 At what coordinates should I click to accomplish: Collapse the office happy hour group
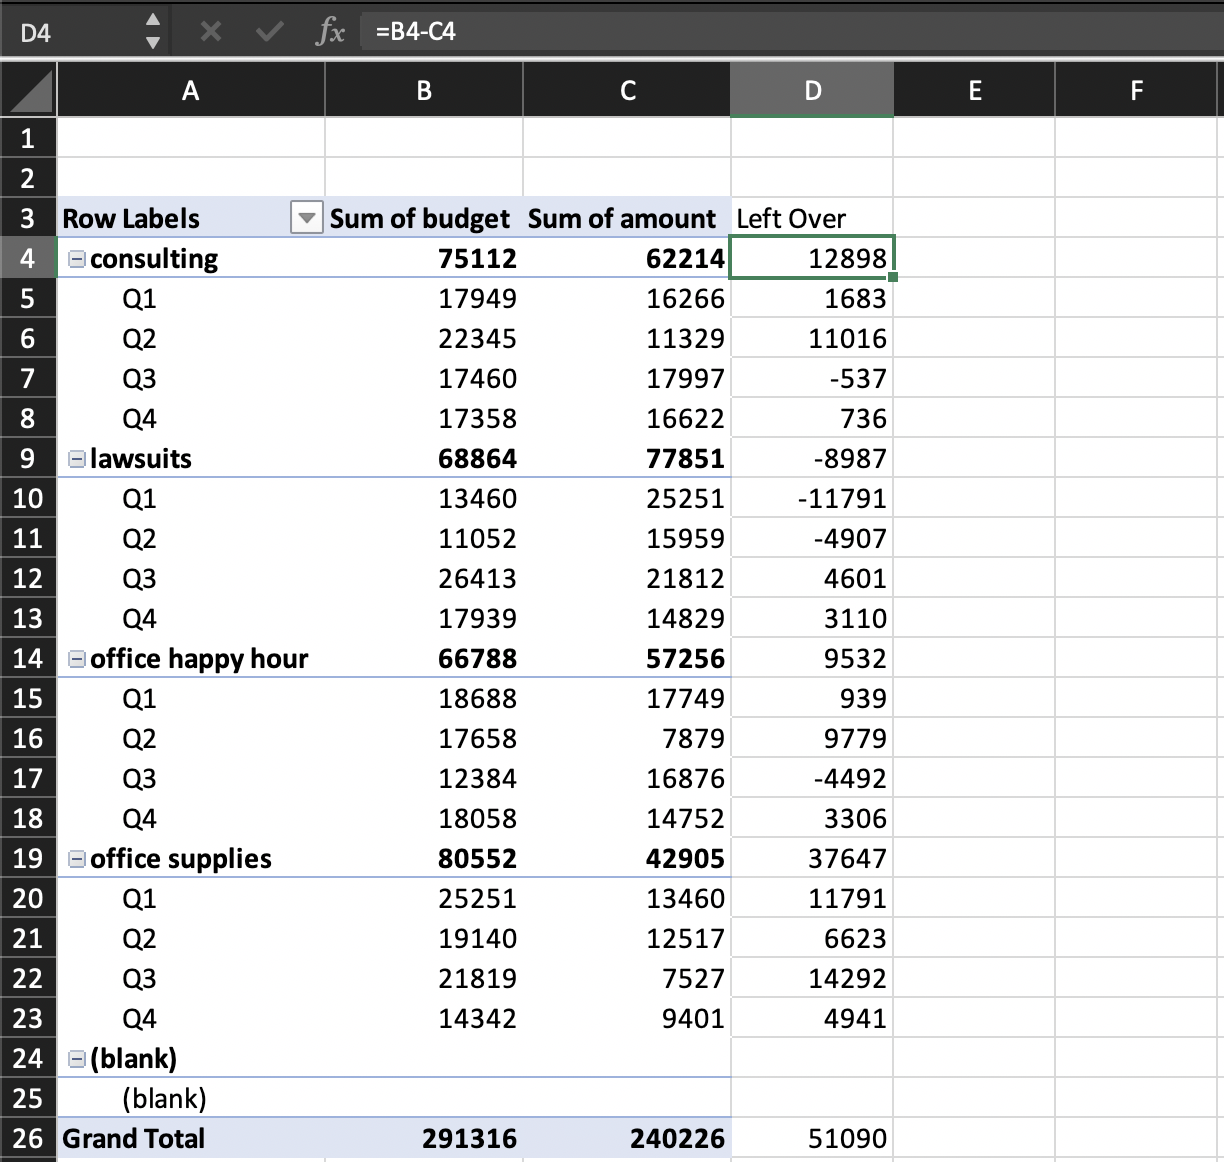tap(76, 659)
